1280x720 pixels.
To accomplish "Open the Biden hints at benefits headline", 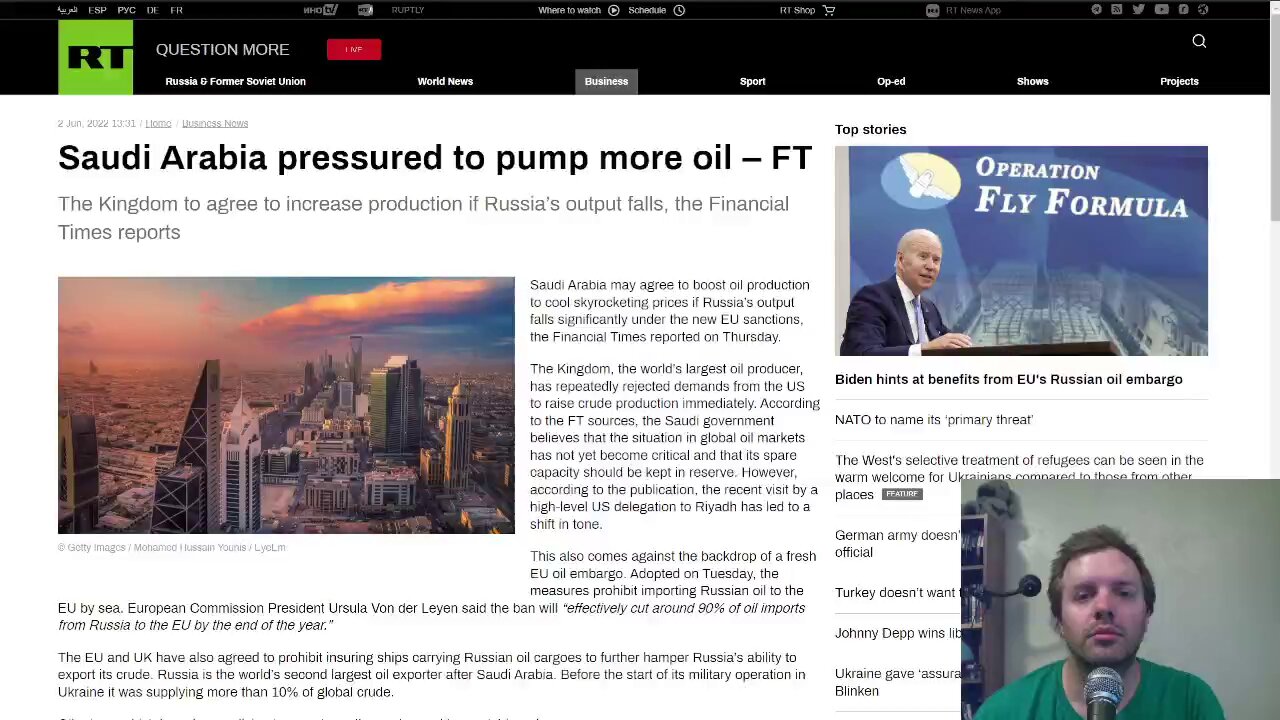I will (1009, 379).
